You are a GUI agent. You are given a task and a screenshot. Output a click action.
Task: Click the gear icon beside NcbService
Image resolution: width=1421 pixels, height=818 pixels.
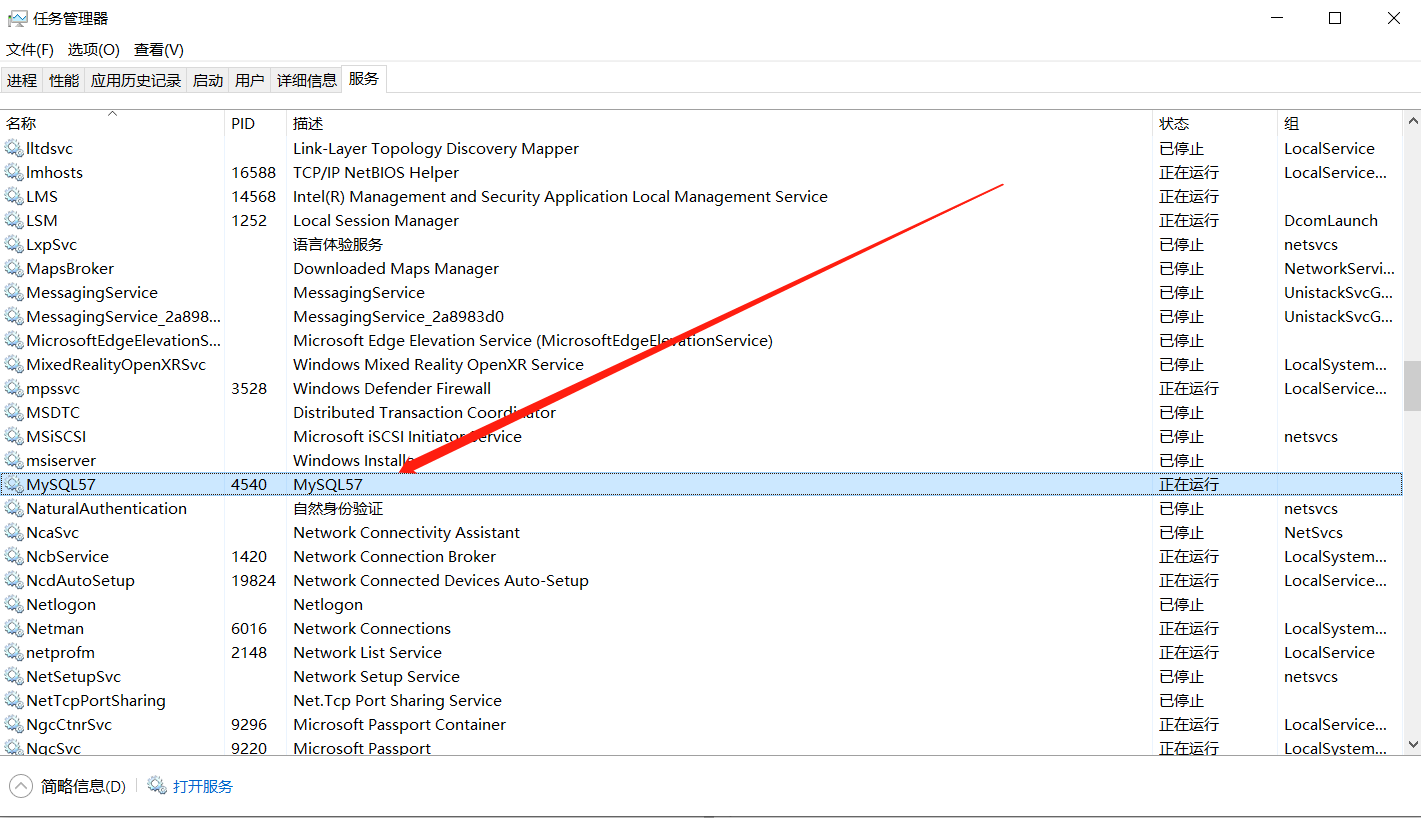13,556
